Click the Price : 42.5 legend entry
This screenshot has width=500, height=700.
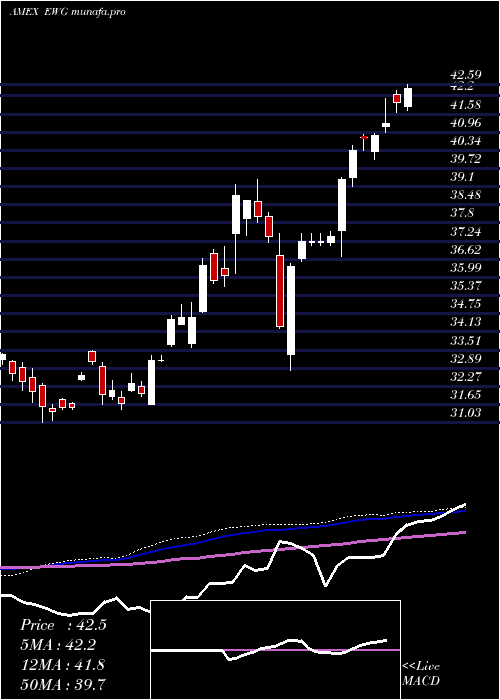pos(63,625)
